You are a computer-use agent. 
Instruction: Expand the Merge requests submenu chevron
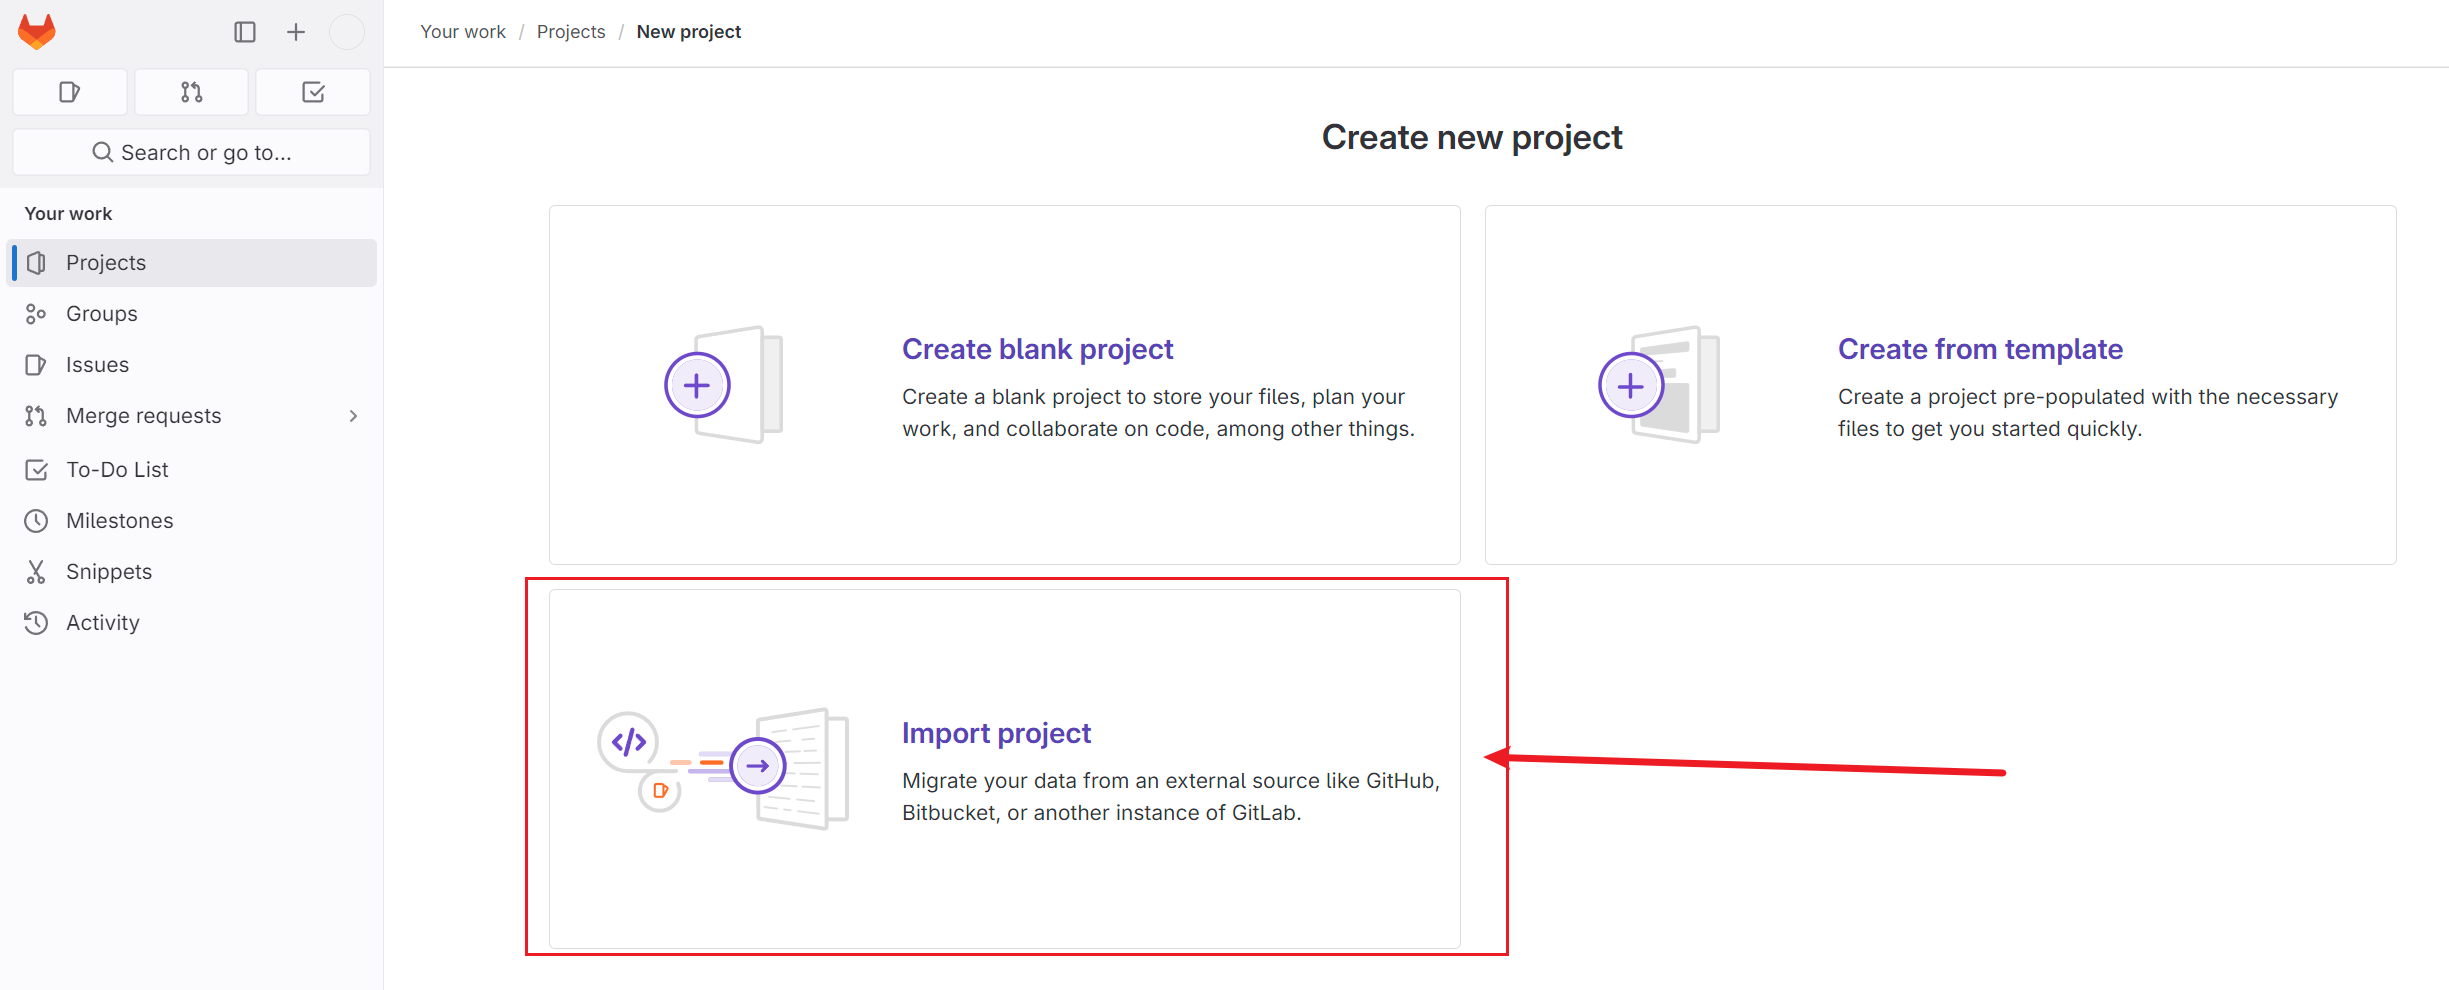(353, 416)
